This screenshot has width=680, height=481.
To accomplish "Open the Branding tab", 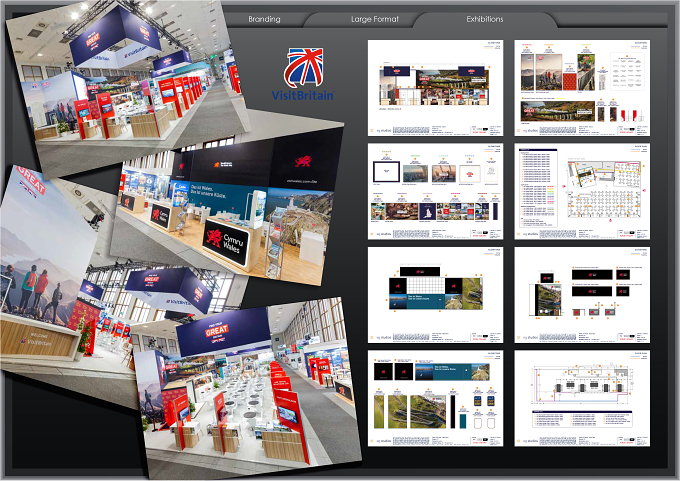I will tap(264, 19).
